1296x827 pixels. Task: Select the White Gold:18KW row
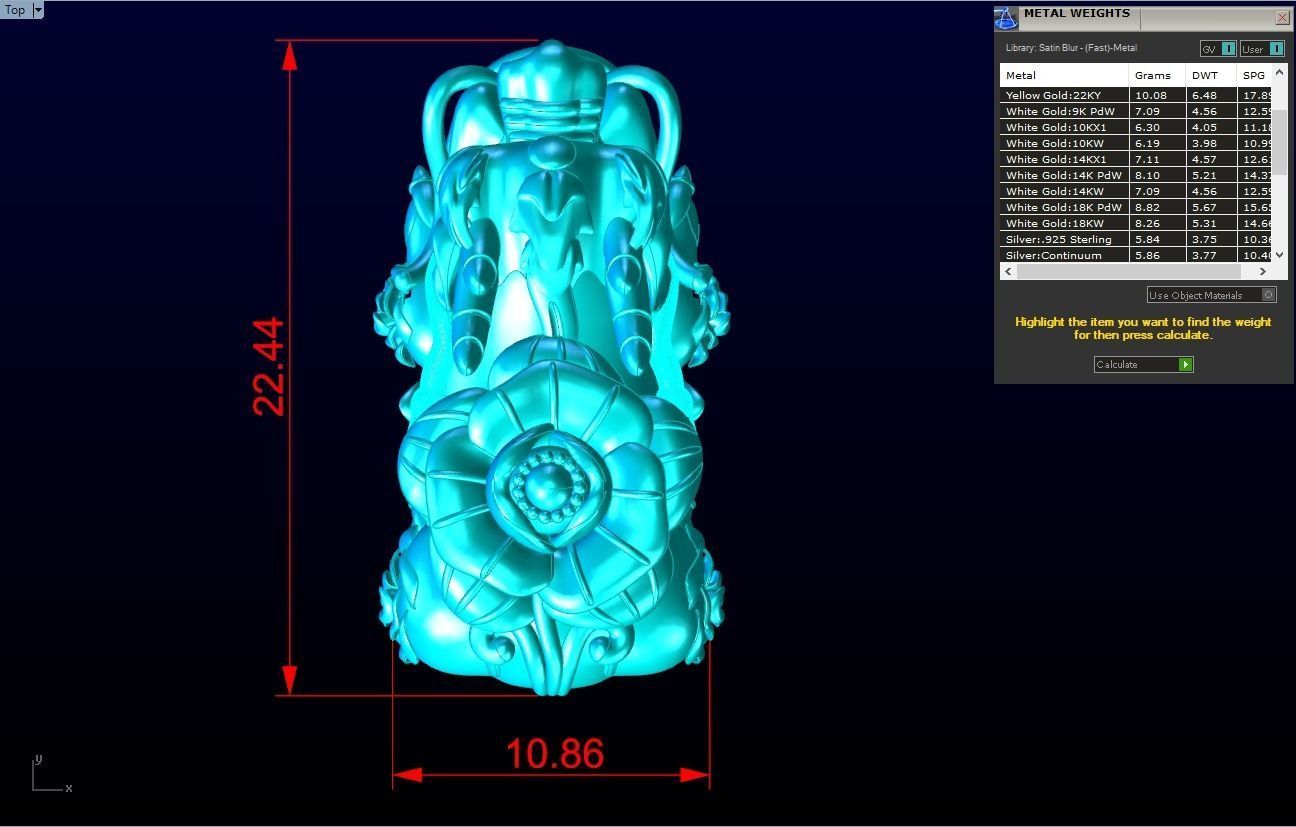coord(1136,223)
